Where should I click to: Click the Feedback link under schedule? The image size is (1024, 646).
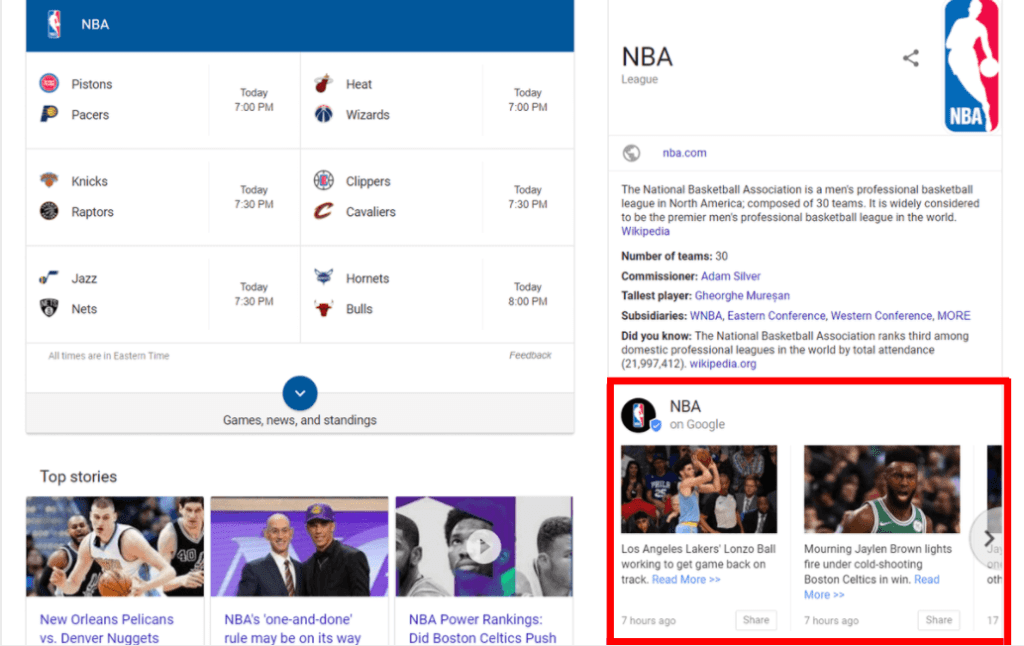[x=530, y=355]
